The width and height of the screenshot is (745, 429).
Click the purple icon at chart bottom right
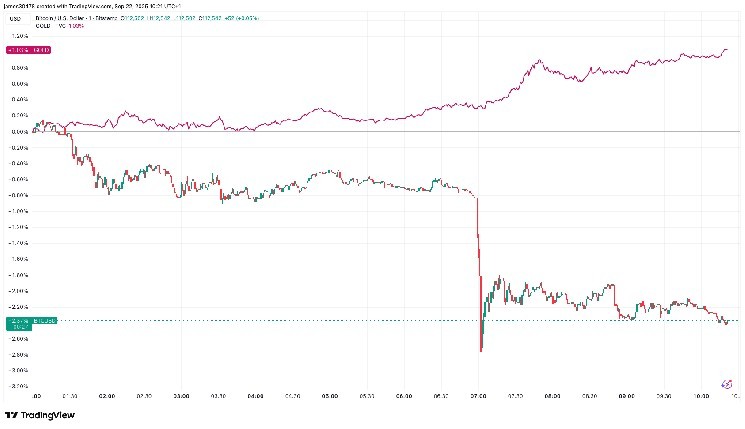(727, 384)
